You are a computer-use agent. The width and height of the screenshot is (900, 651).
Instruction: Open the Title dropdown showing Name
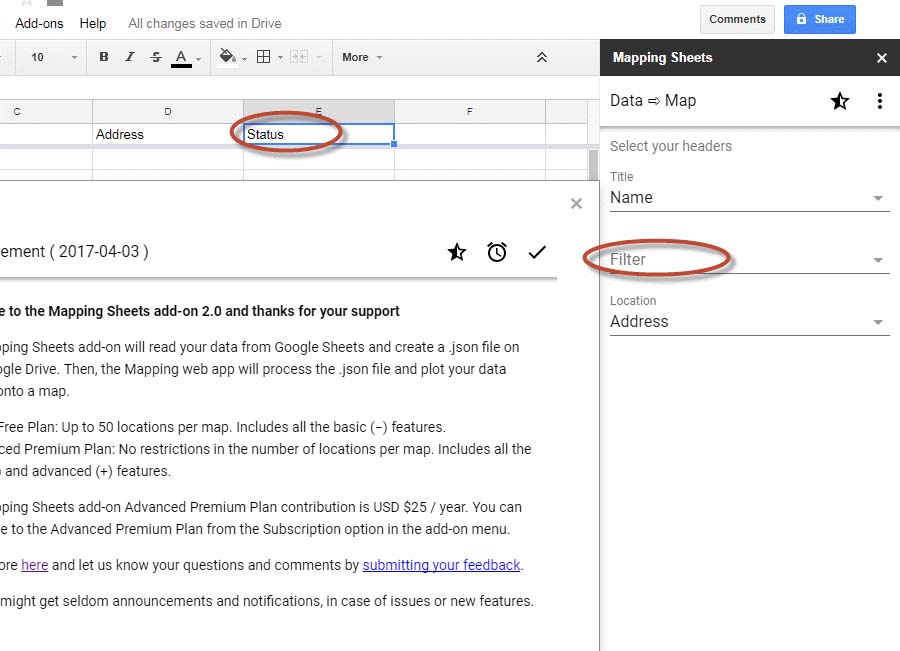pyautogui.click(x=749, y=197)
